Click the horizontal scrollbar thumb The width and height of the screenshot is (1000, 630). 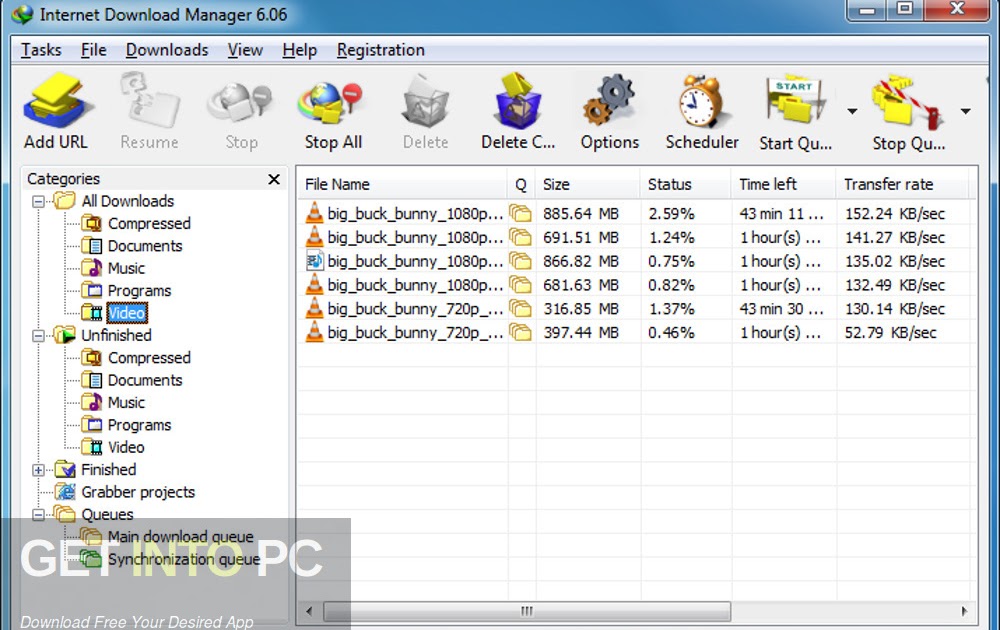coord(527,612)
